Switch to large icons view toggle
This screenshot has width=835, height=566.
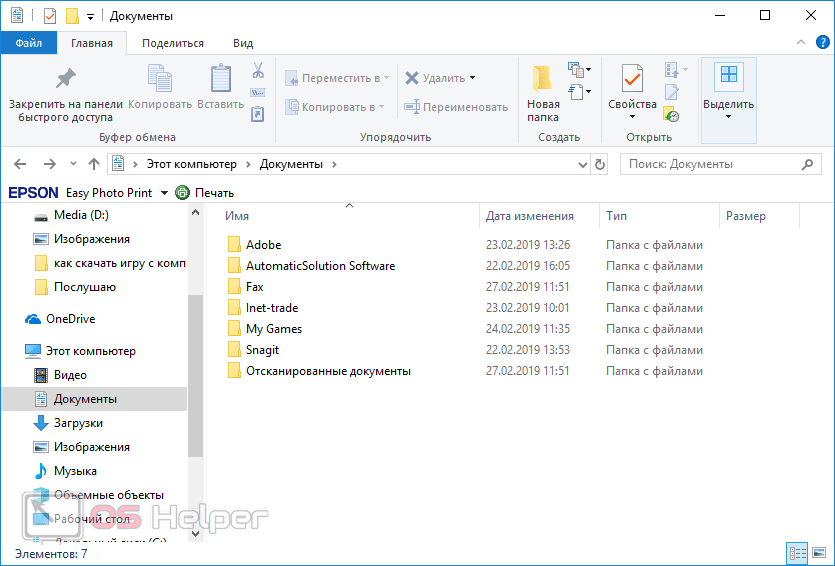[x=819, y=553]
